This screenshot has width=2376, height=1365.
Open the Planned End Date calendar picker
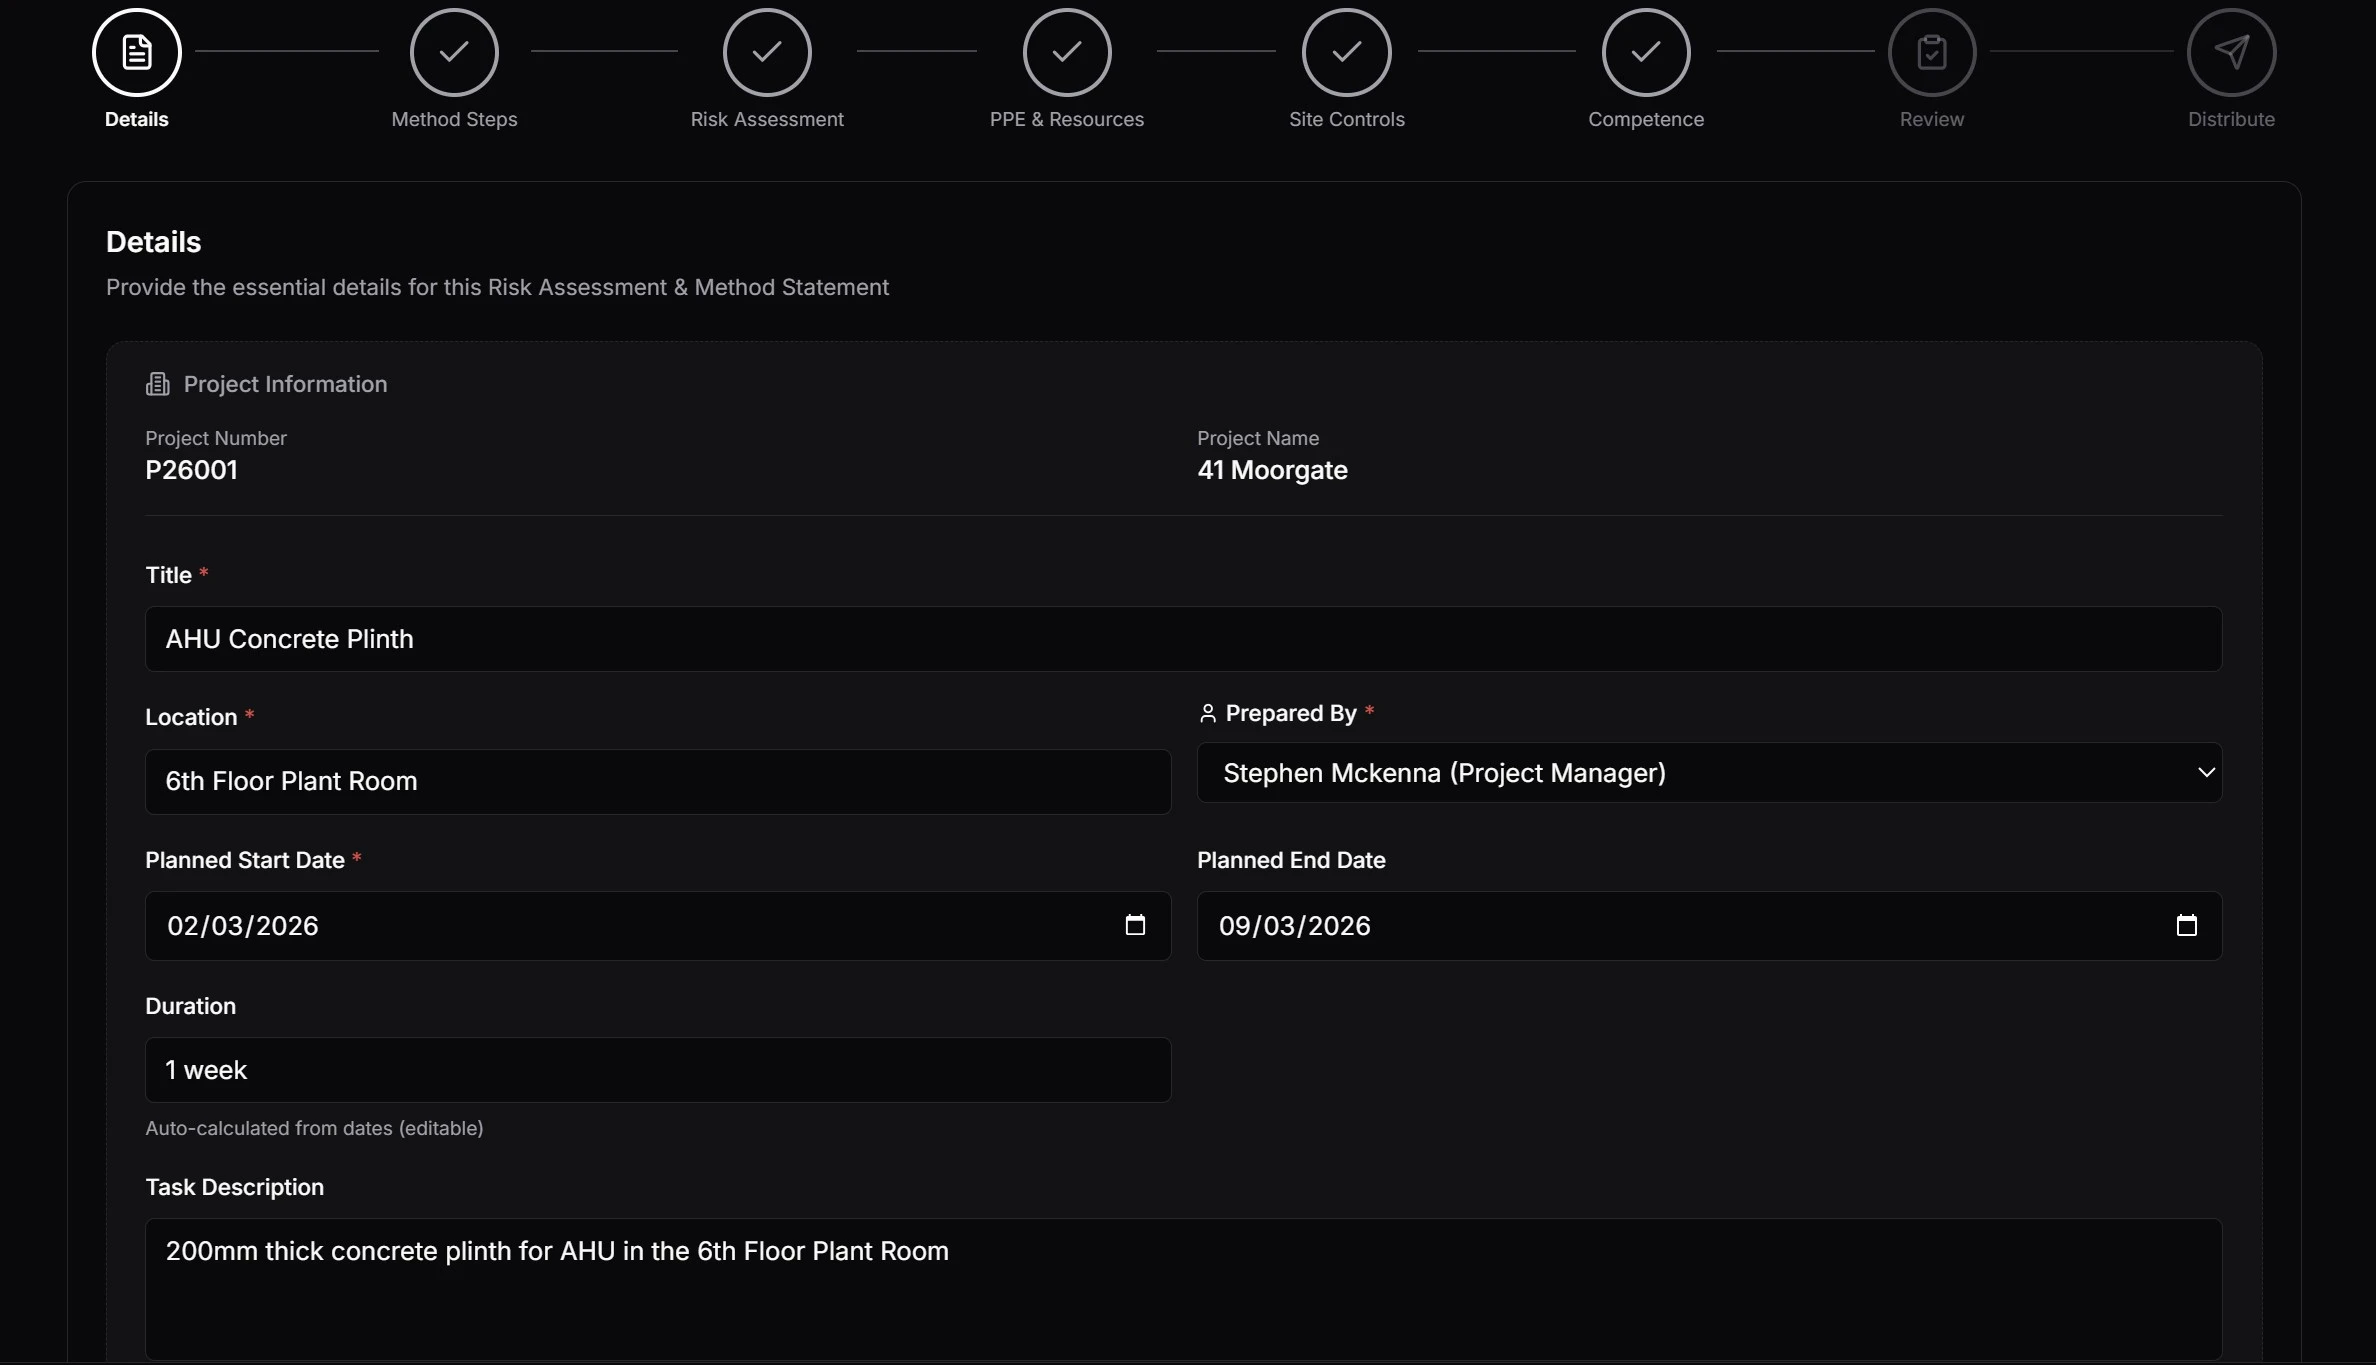point(2186,925)
